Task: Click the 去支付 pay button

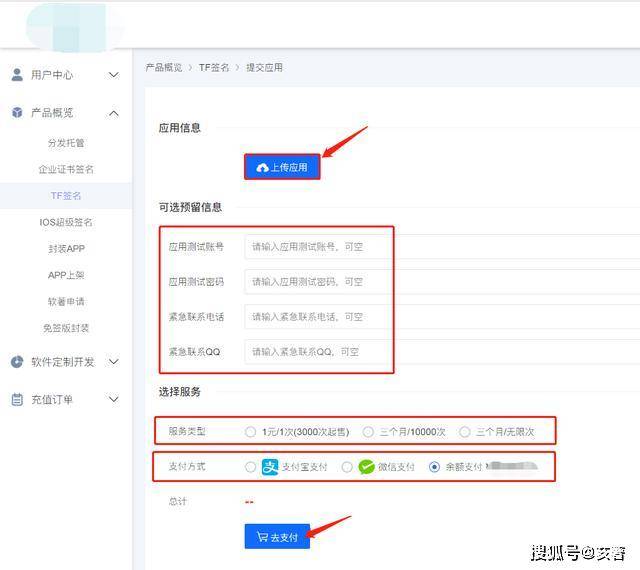Action: 278,537
